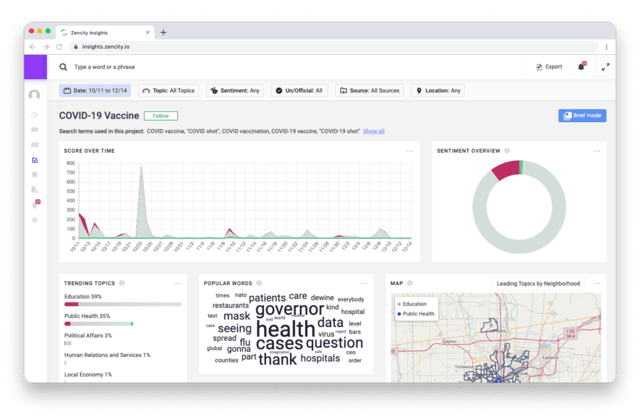Open the Sentiment Overview options menu

pos(597,151)
